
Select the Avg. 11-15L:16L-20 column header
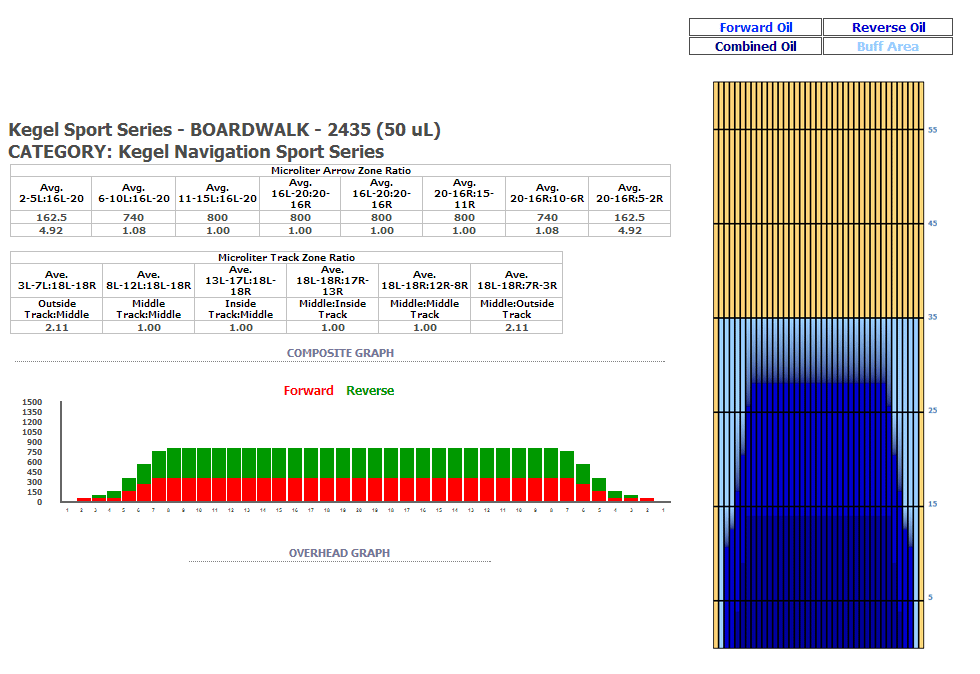pyautogui.click(x=217, y=193)
